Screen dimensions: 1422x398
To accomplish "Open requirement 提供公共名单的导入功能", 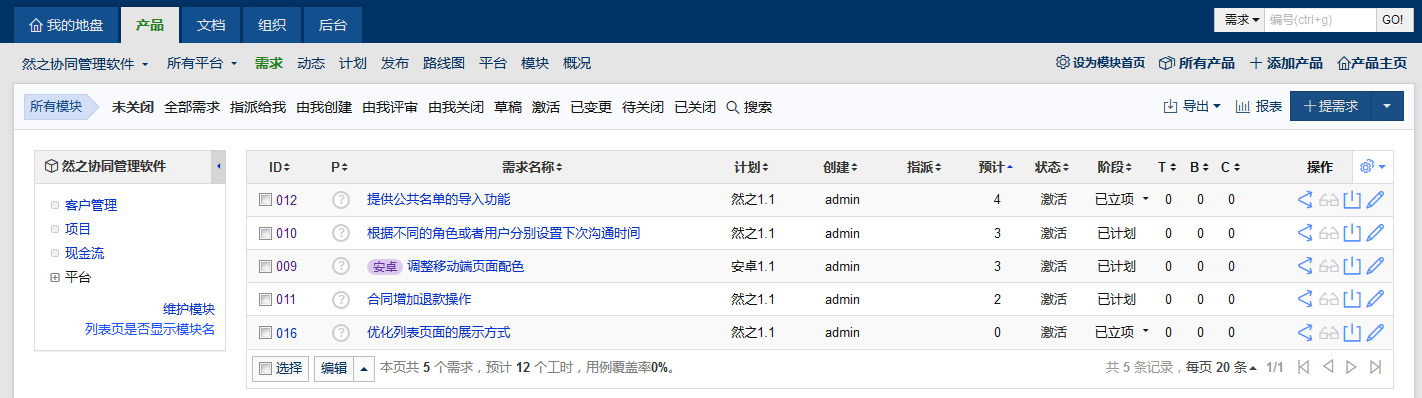I will point(438,200).
